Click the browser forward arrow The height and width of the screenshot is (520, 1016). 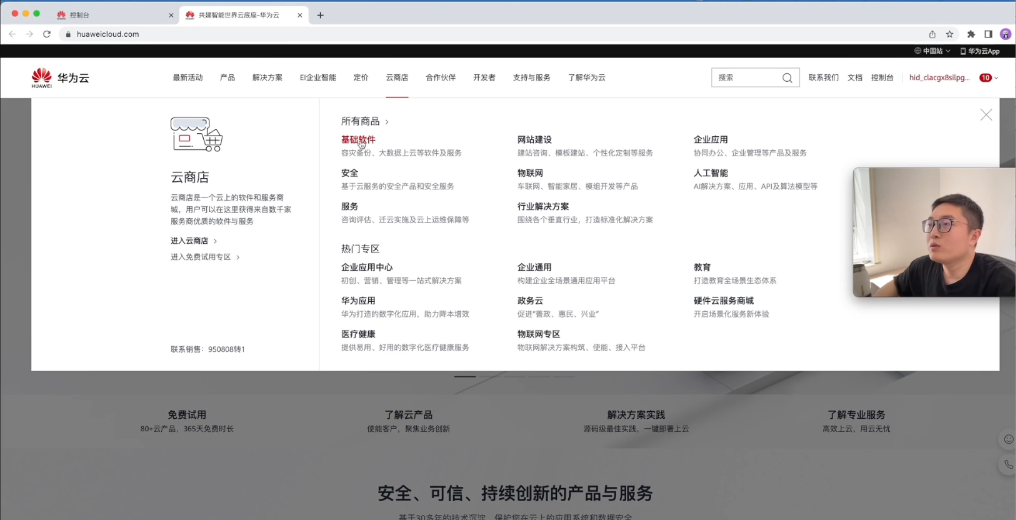29,34
